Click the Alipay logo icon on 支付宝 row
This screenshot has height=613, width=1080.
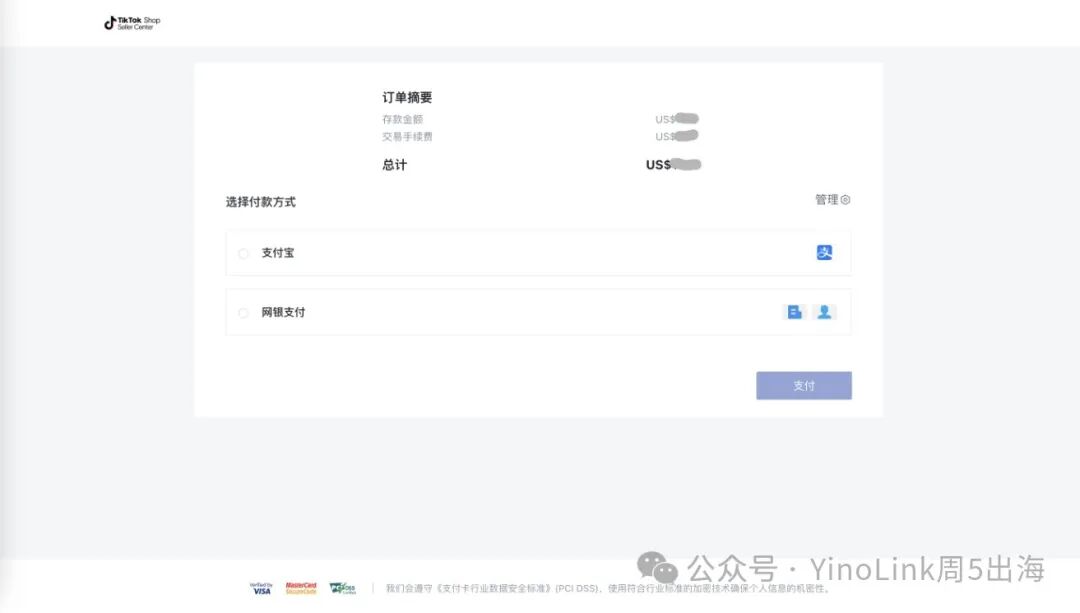tap(823, 252)
